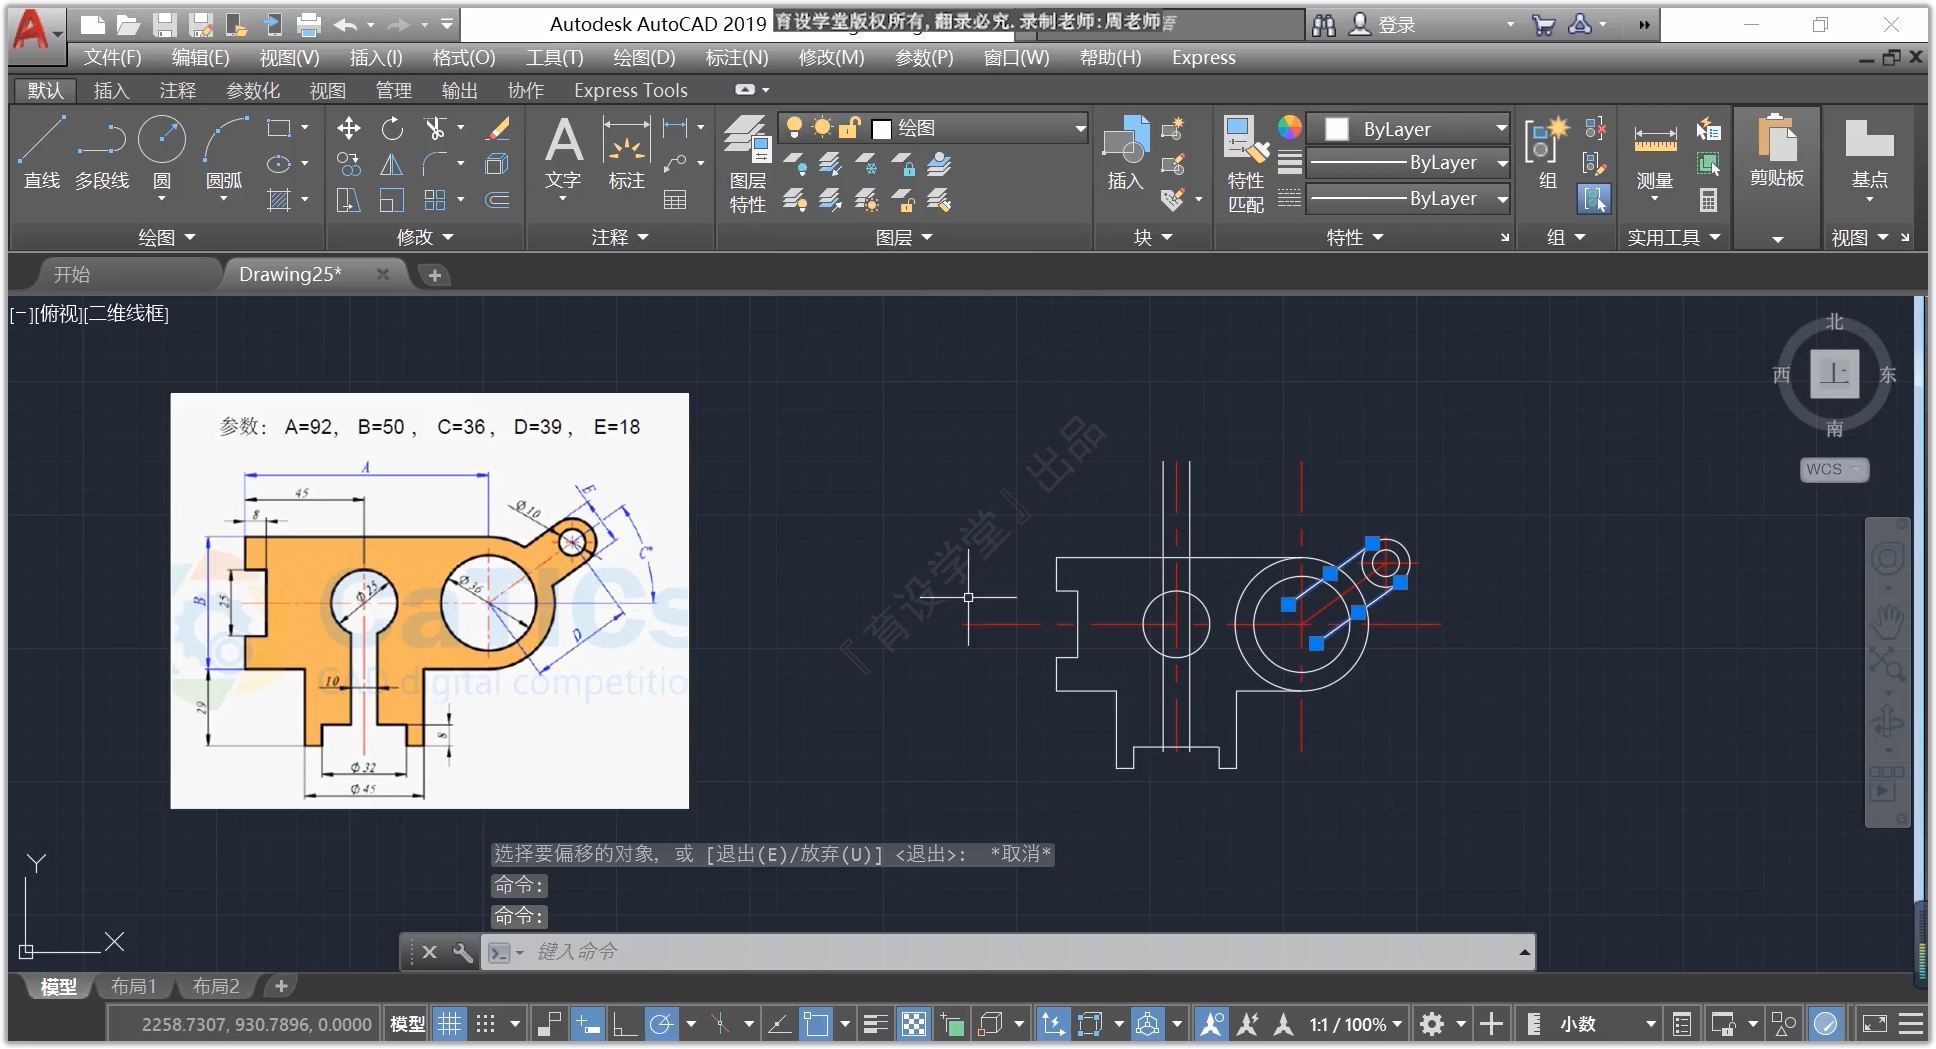Click the Measure (测量) tool
Image resolution: width=1936 pixels, height=1049 pixels.
tap(1655, 152)
